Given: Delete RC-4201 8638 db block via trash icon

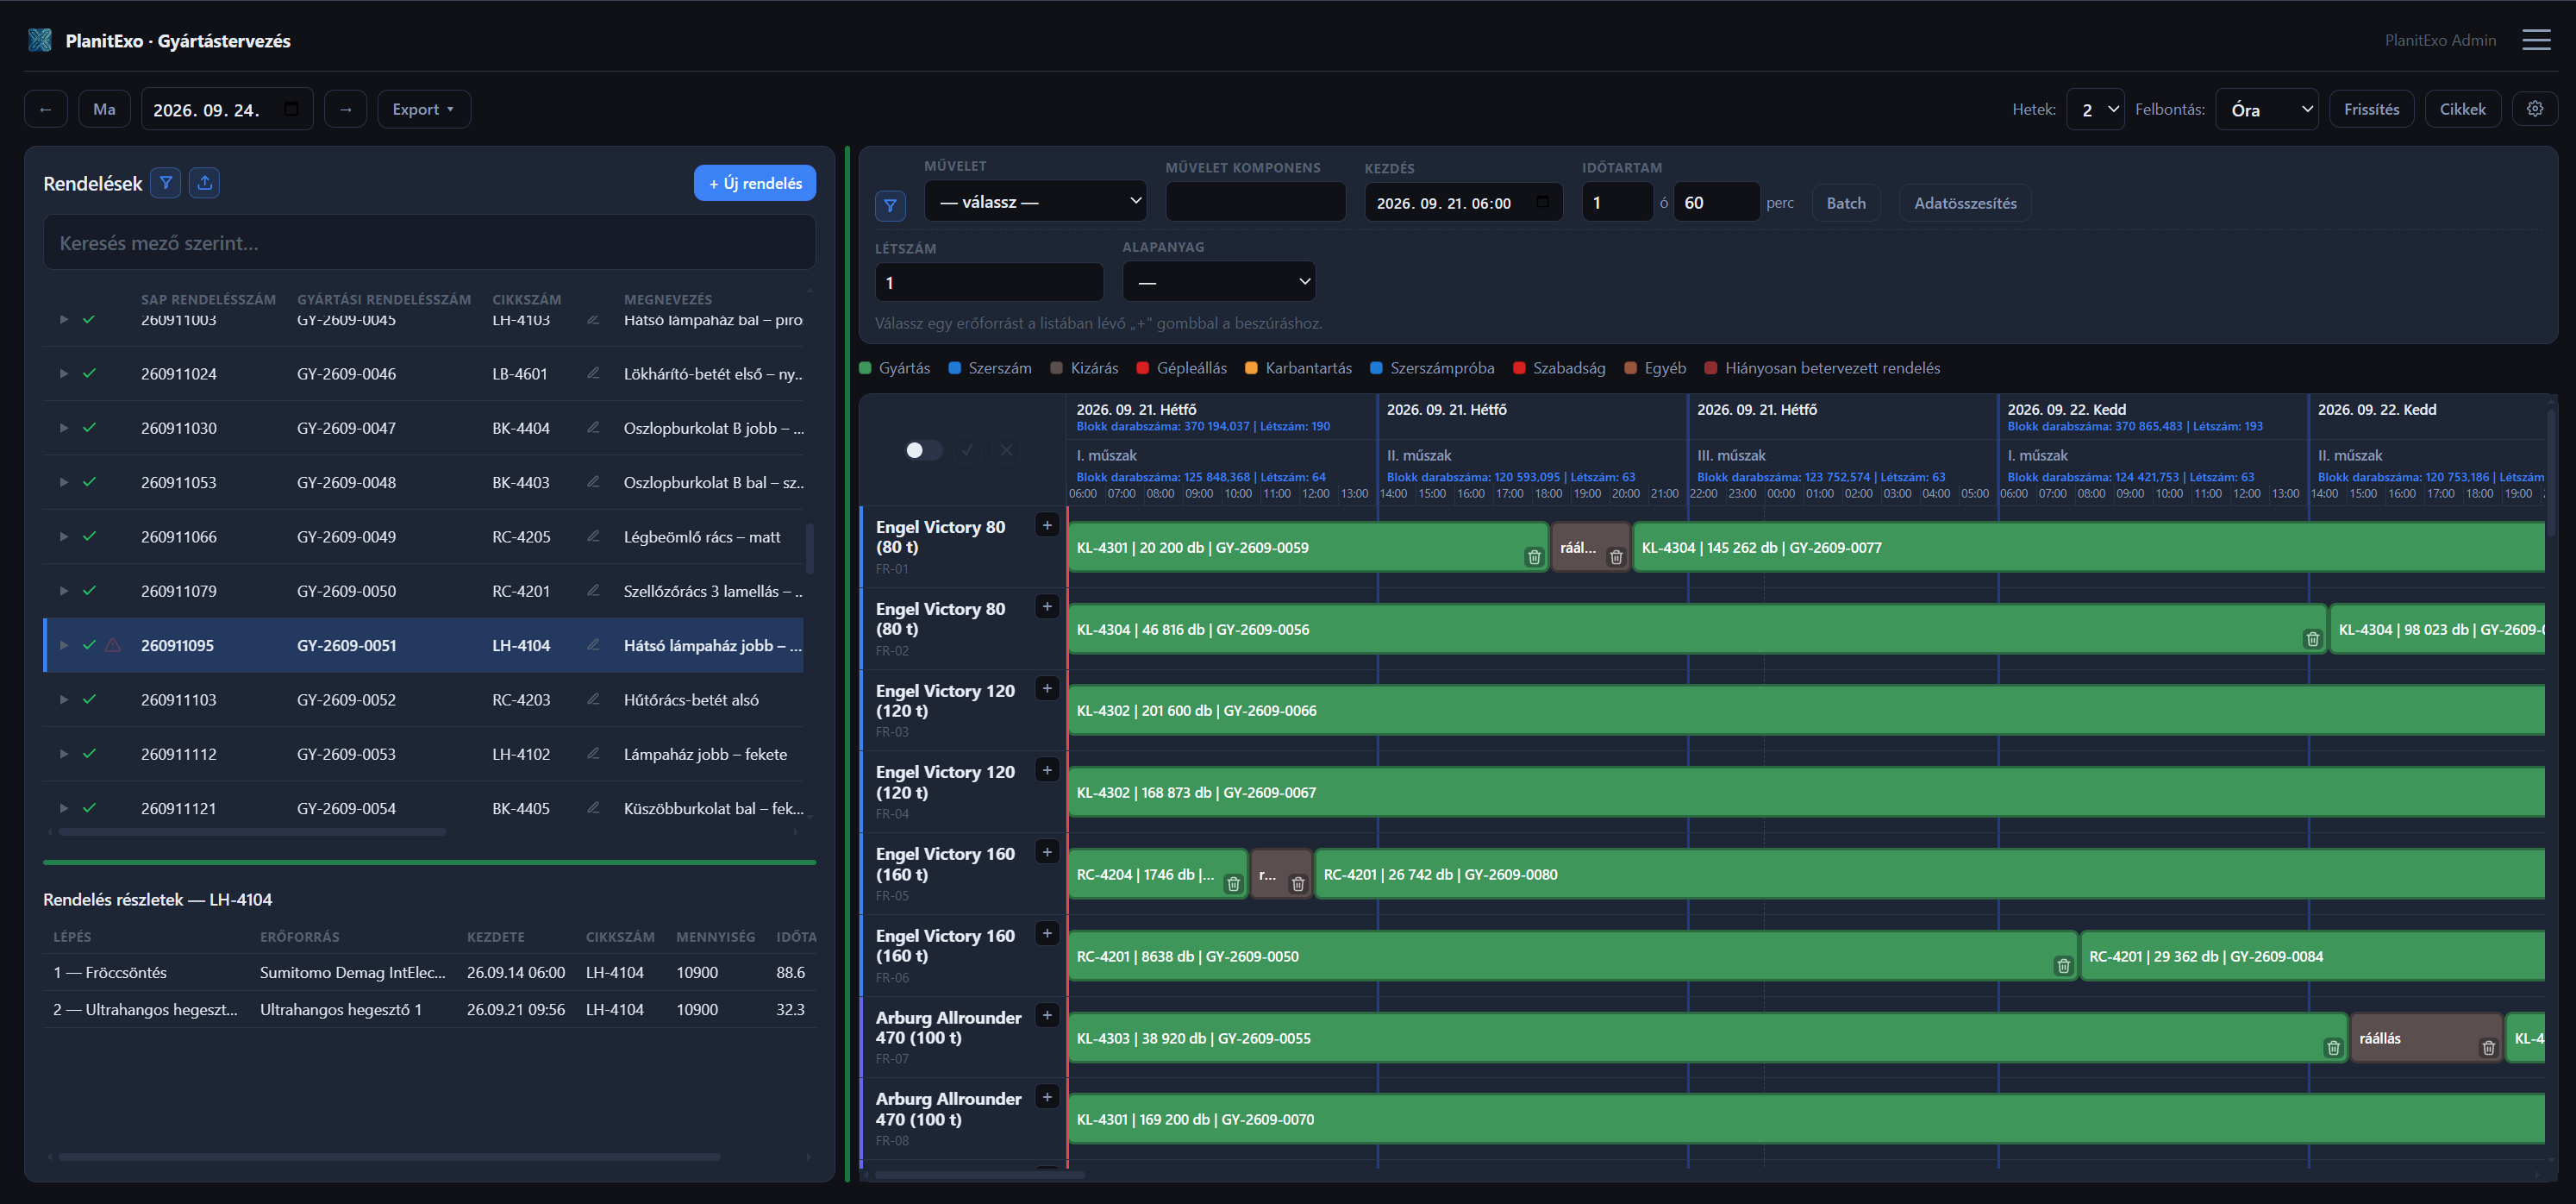Looking at the screenshot, I should [x=2063, y=966].
